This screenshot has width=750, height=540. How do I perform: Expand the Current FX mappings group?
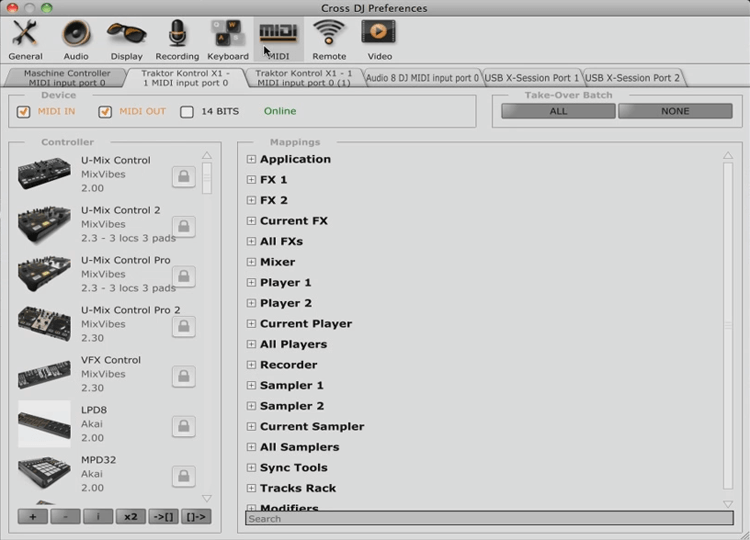coord(251,220)
